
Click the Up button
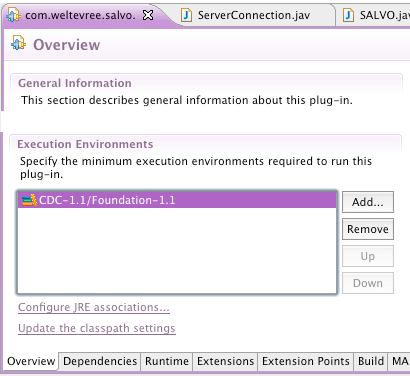pos(368,256)
